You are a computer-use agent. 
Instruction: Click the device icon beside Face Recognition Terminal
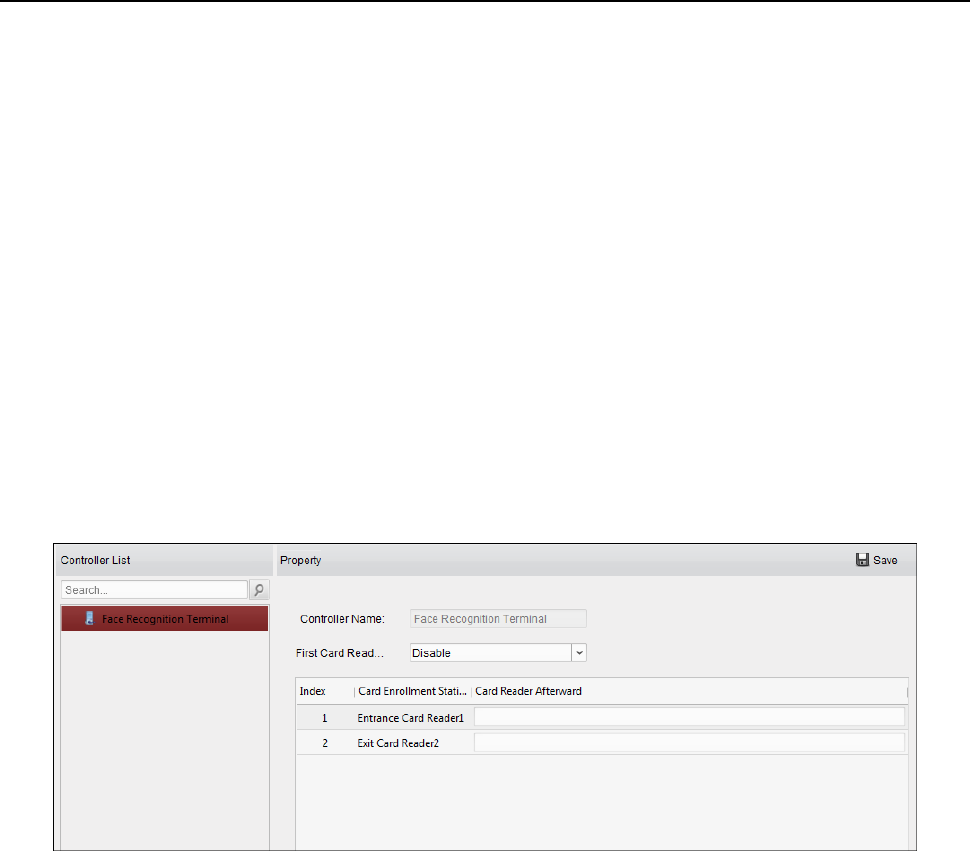(90, 618)
